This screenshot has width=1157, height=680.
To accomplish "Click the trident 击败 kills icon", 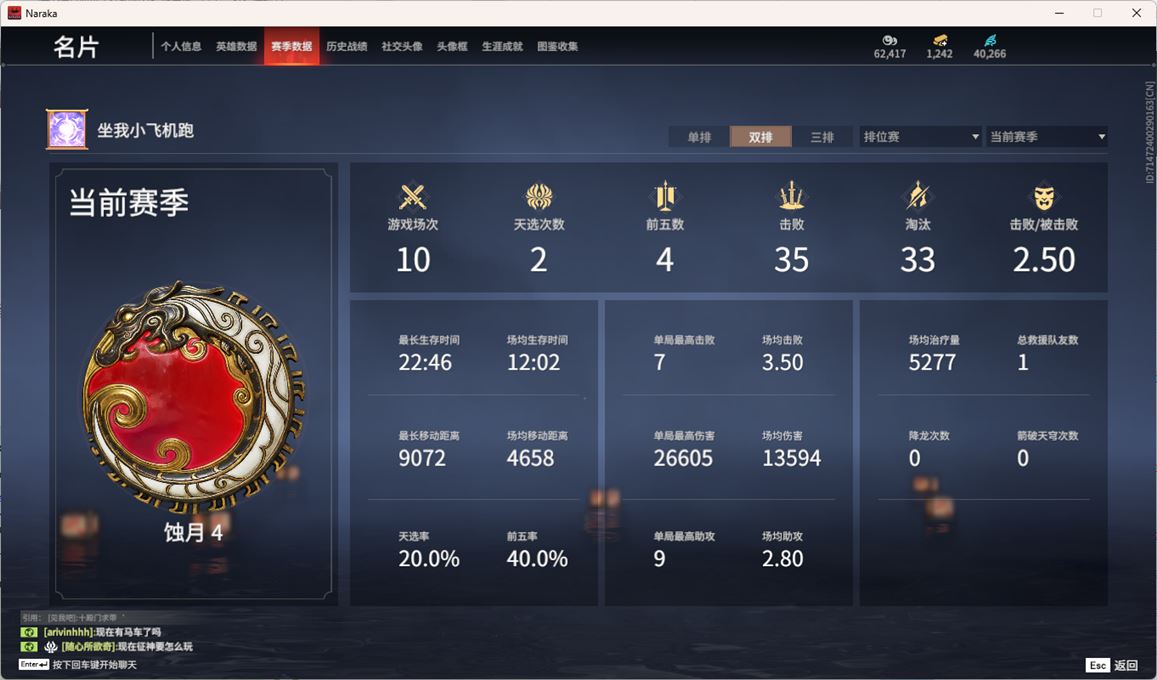I will point(791,196).
